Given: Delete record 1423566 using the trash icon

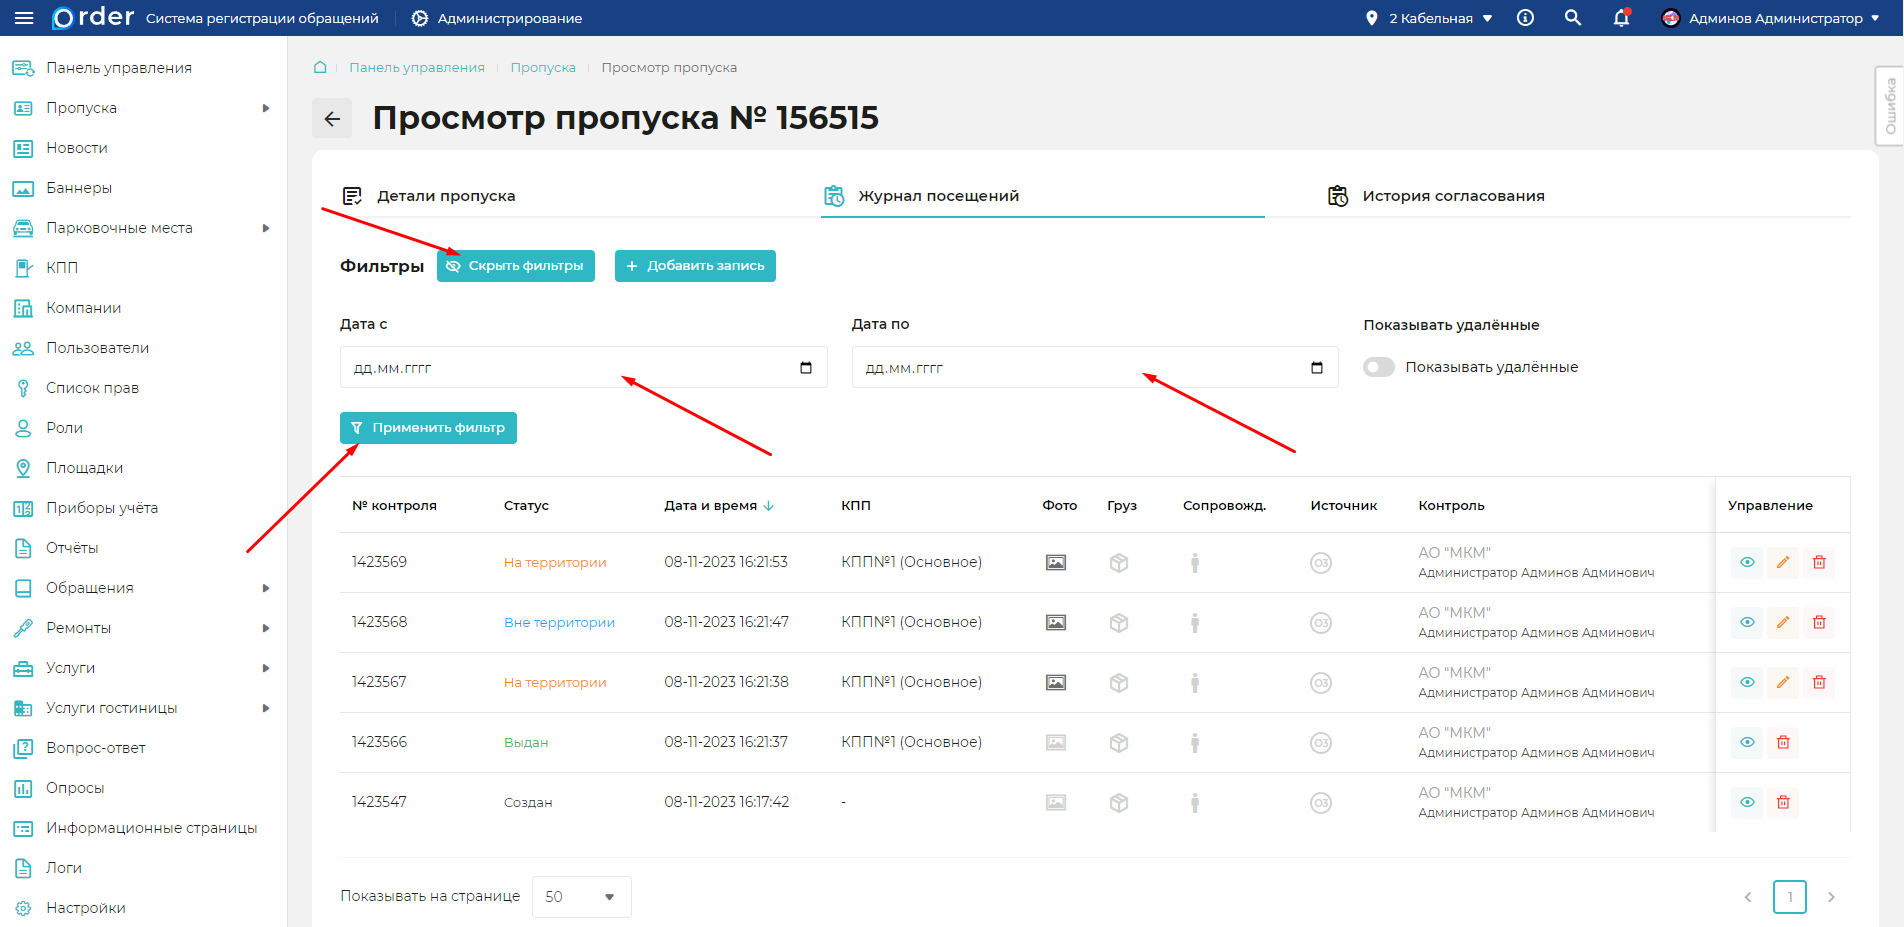Looking at the screenshot, I should pyautogui.click(x=1782, y=742).
